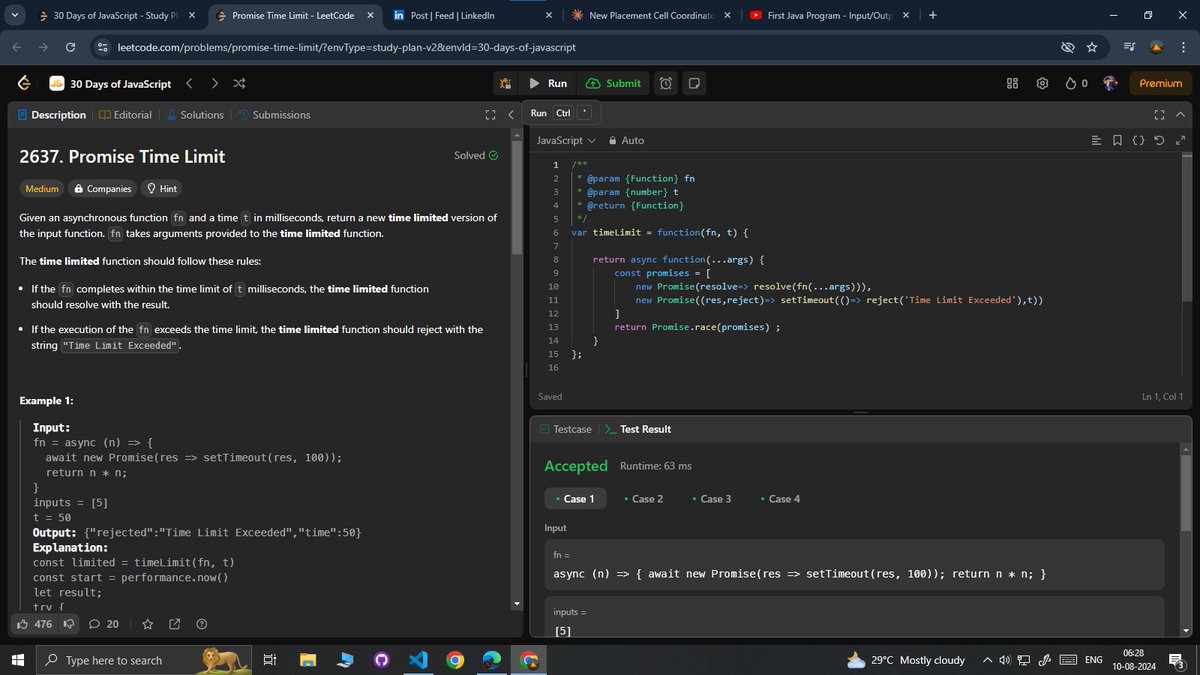Click the stopwatch timer icon in the toolbar
Viewport: 1200px width, 675px height.
[665, 83]
